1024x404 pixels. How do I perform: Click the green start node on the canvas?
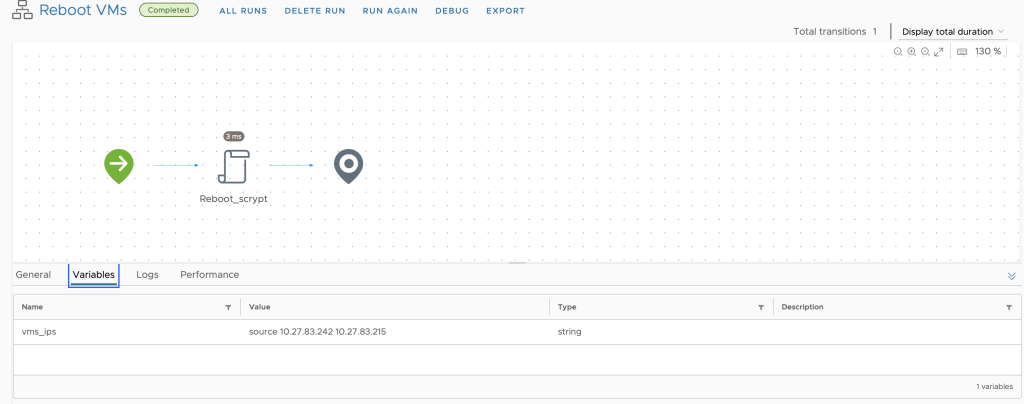point(119,166)
